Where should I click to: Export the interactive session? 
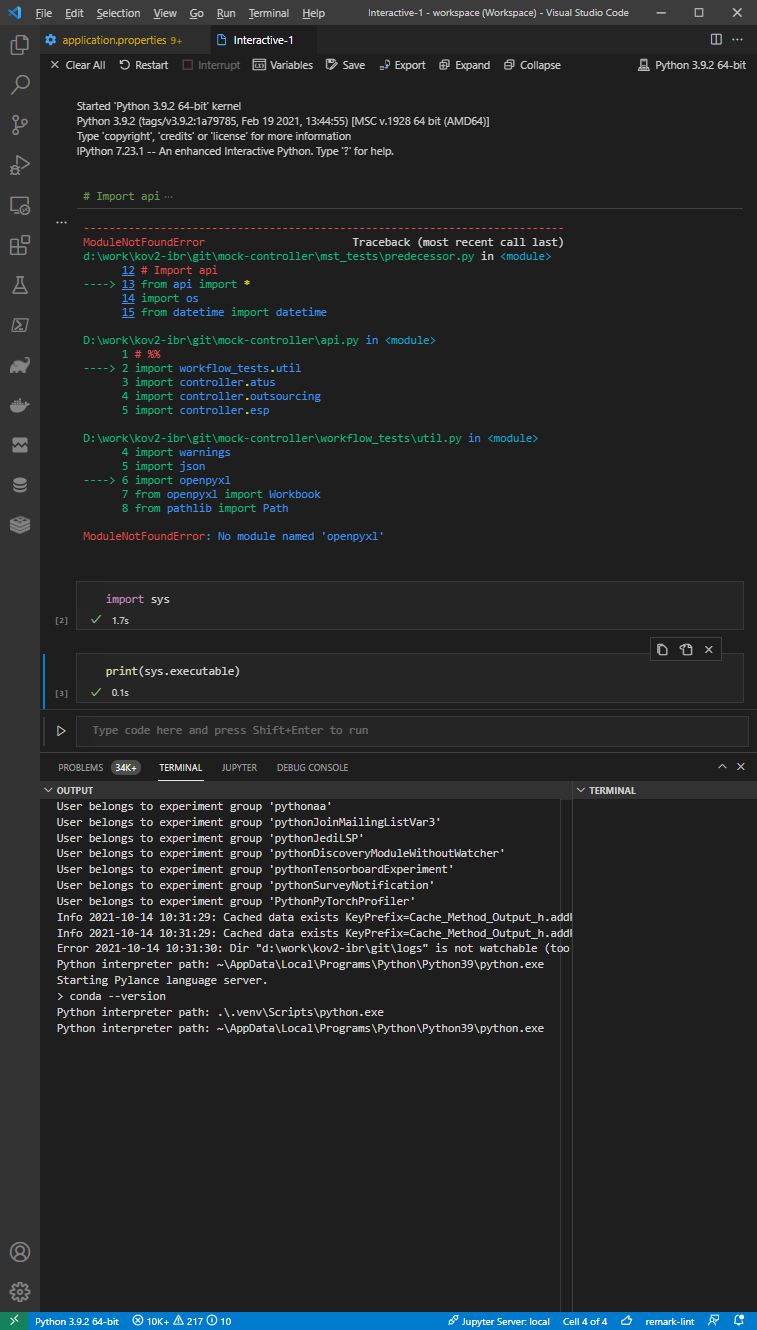point(402,65)
